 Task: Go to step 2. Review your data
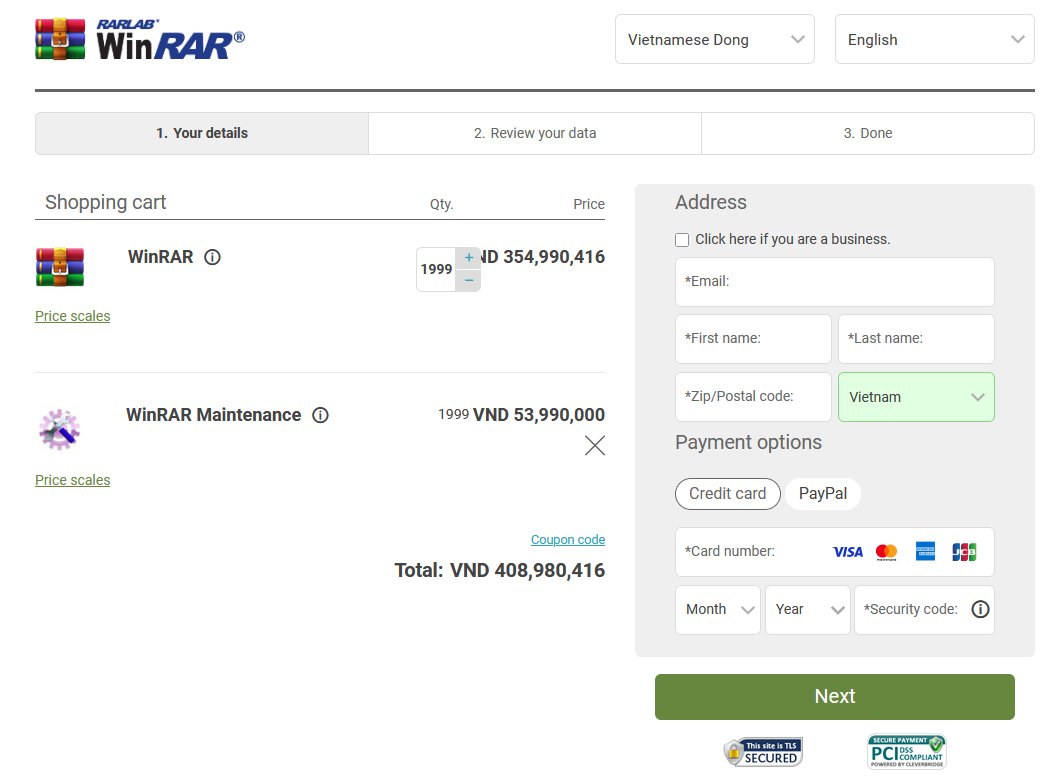coord(535,133)
